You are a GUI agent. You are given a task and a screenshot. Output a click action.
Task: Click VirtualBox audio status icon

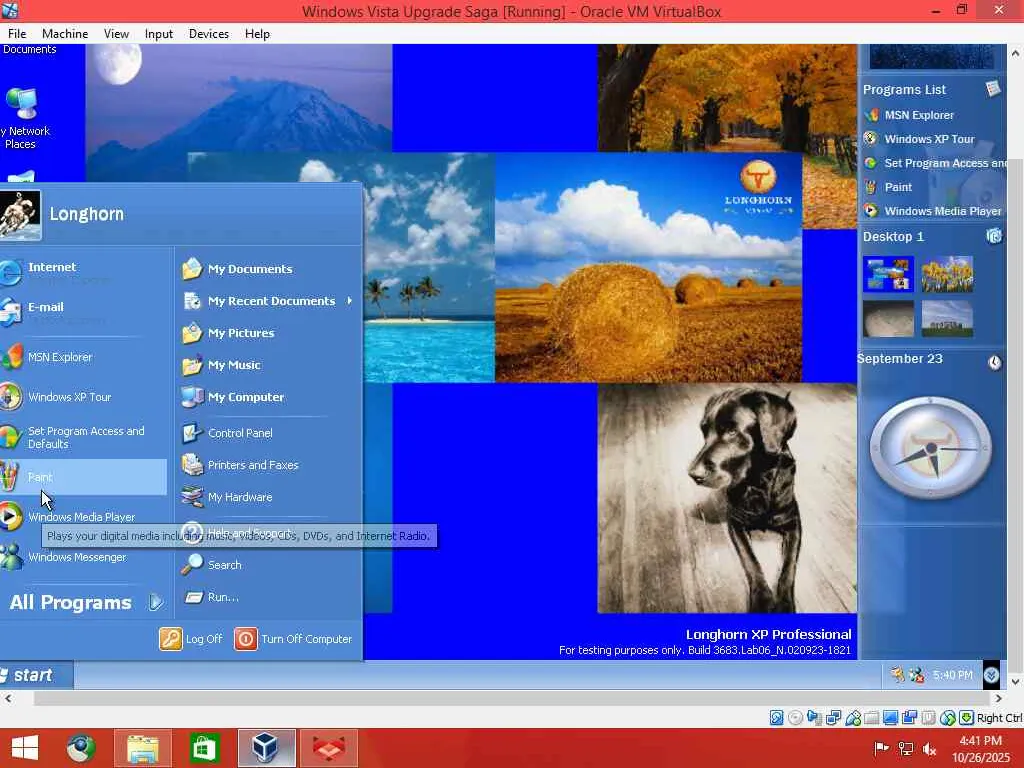coord(814,718)
